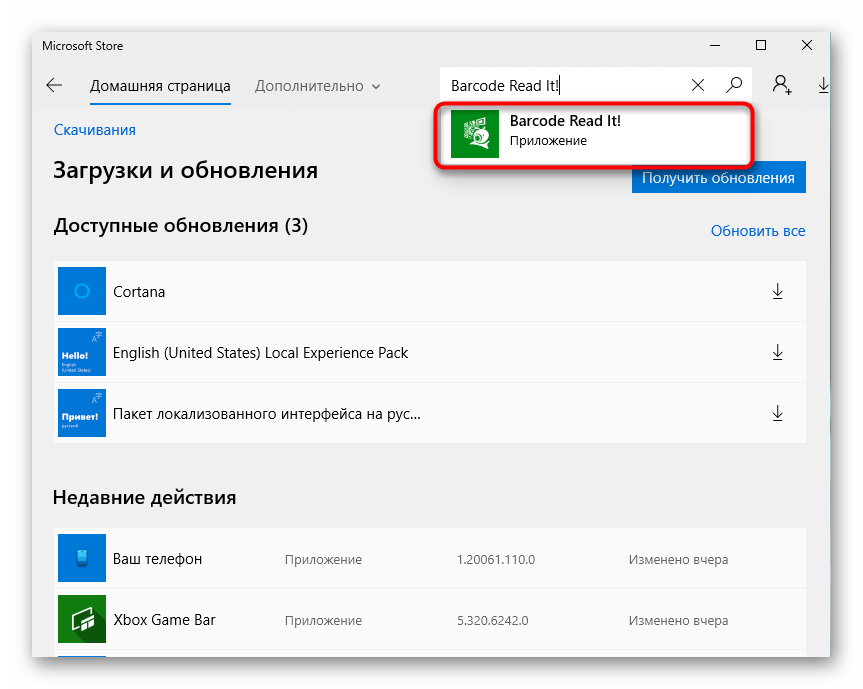Select Barcode Read It! search suggestion
The width and height of the screenshot is (863, 689).
(594, 134)
